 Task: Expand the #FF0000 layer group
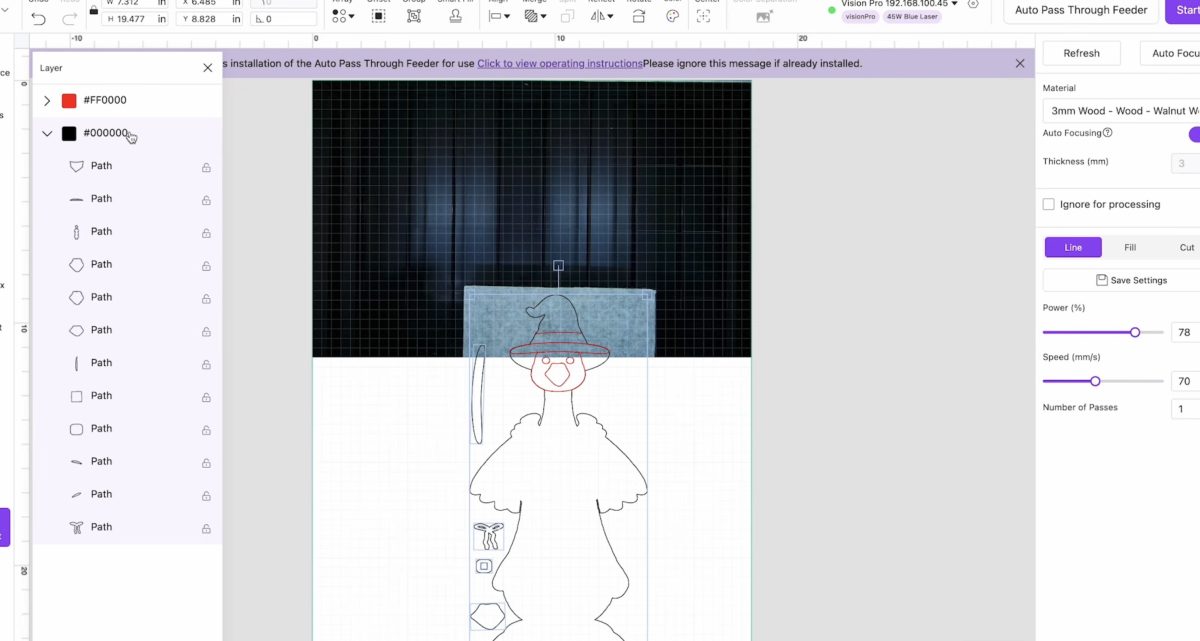47,101
